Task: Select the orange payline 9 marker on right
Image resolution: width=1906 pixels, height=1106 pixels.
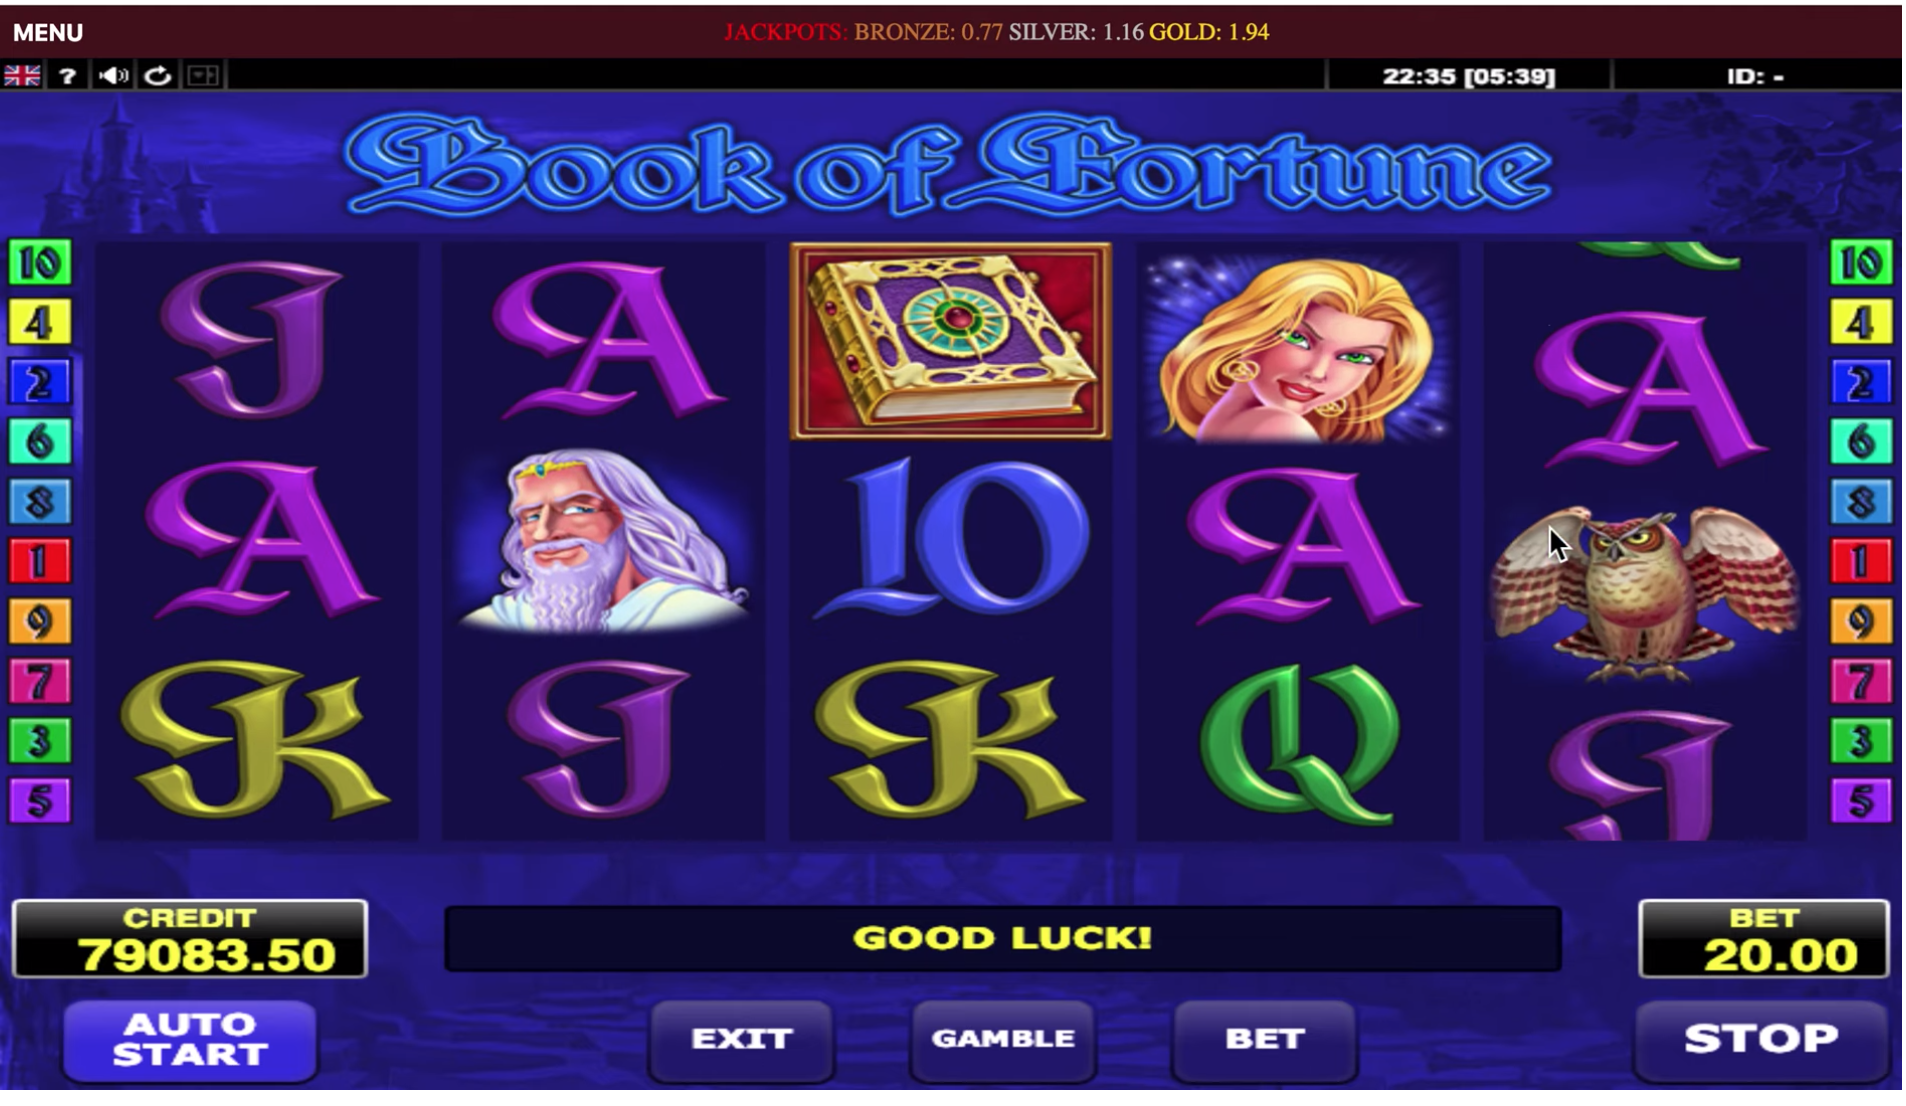Action: [x=1861, y=622]
